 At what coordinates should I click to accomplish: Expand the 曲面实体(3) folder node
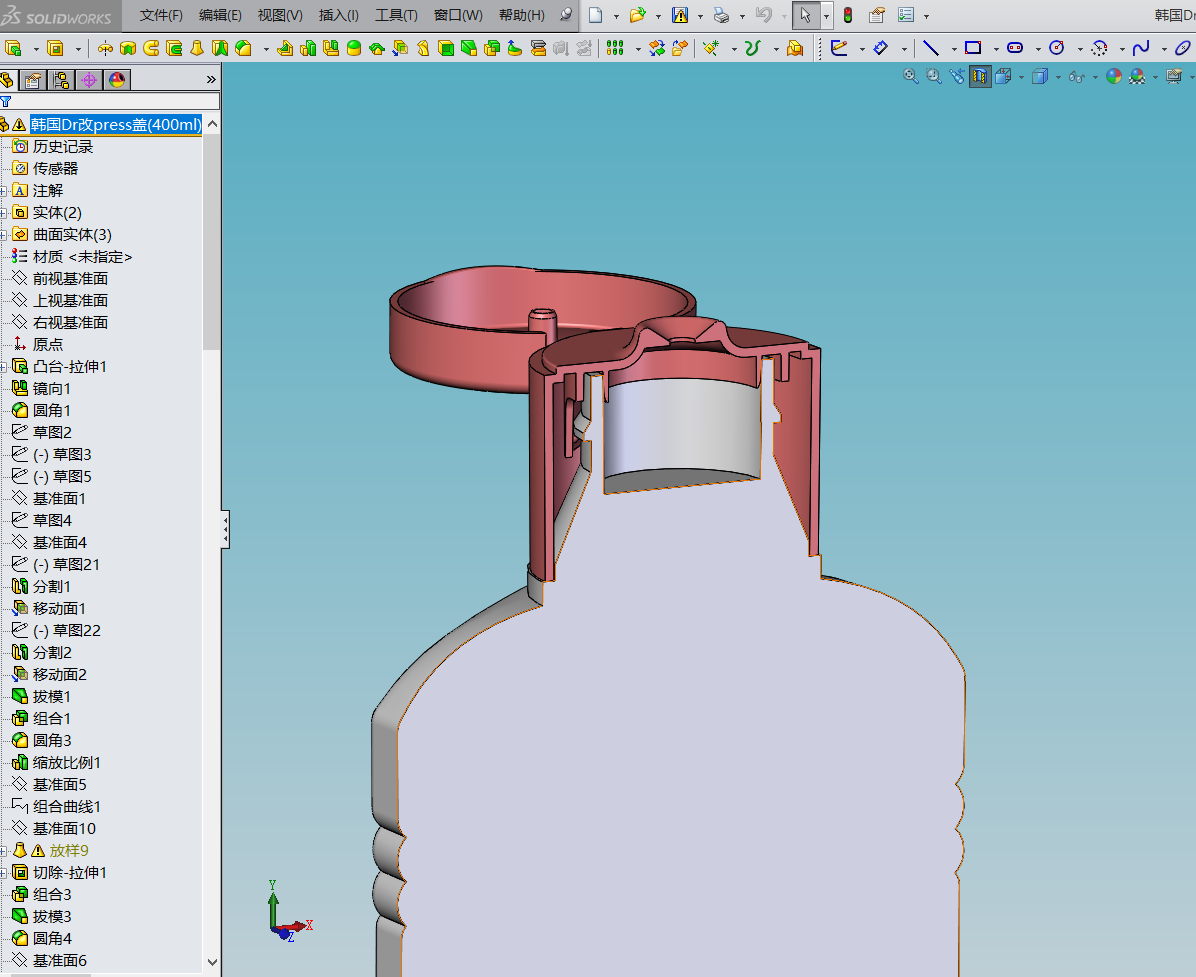click(4, 235)
